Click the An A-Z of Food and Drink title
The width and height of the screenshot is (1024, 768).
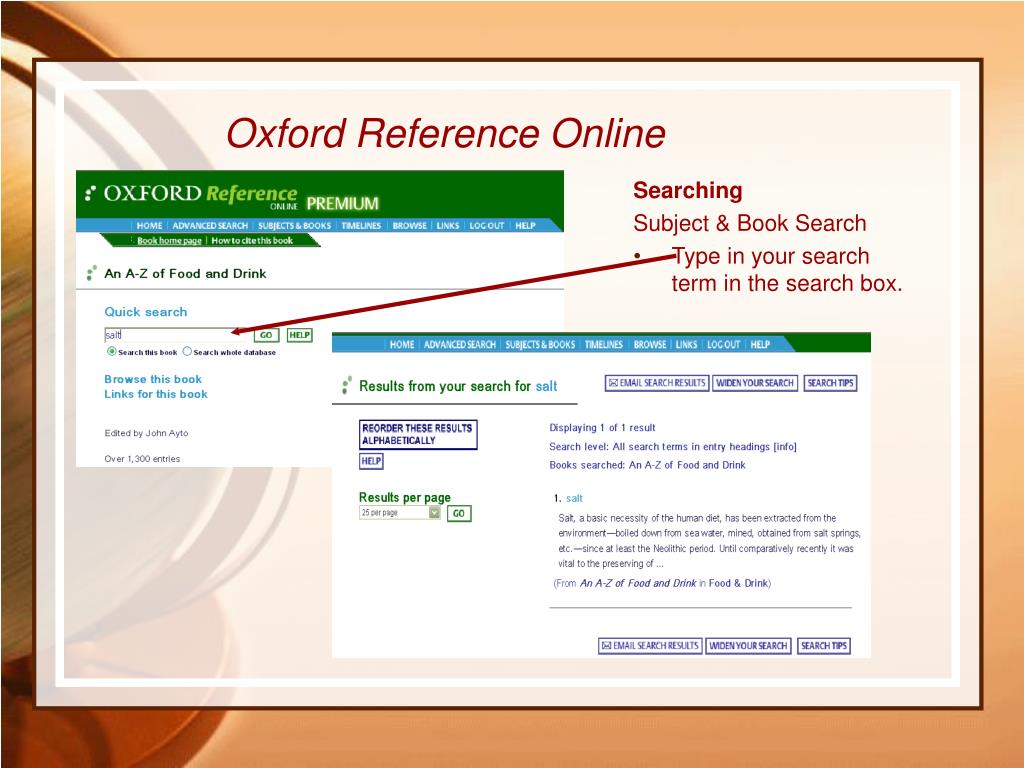click(x=185, y=274)
